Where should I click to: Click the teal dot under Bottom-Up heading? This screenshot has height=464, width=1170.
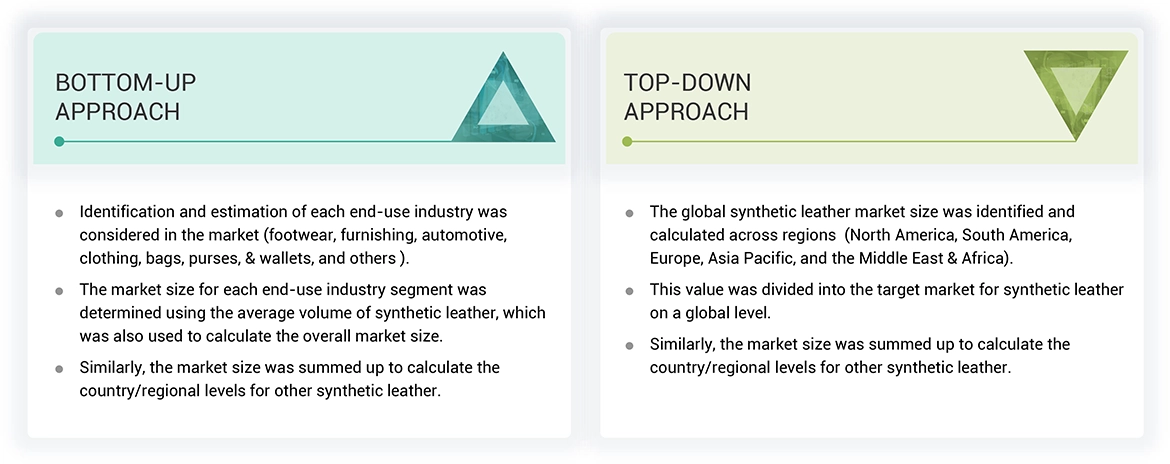pos(59,142)
